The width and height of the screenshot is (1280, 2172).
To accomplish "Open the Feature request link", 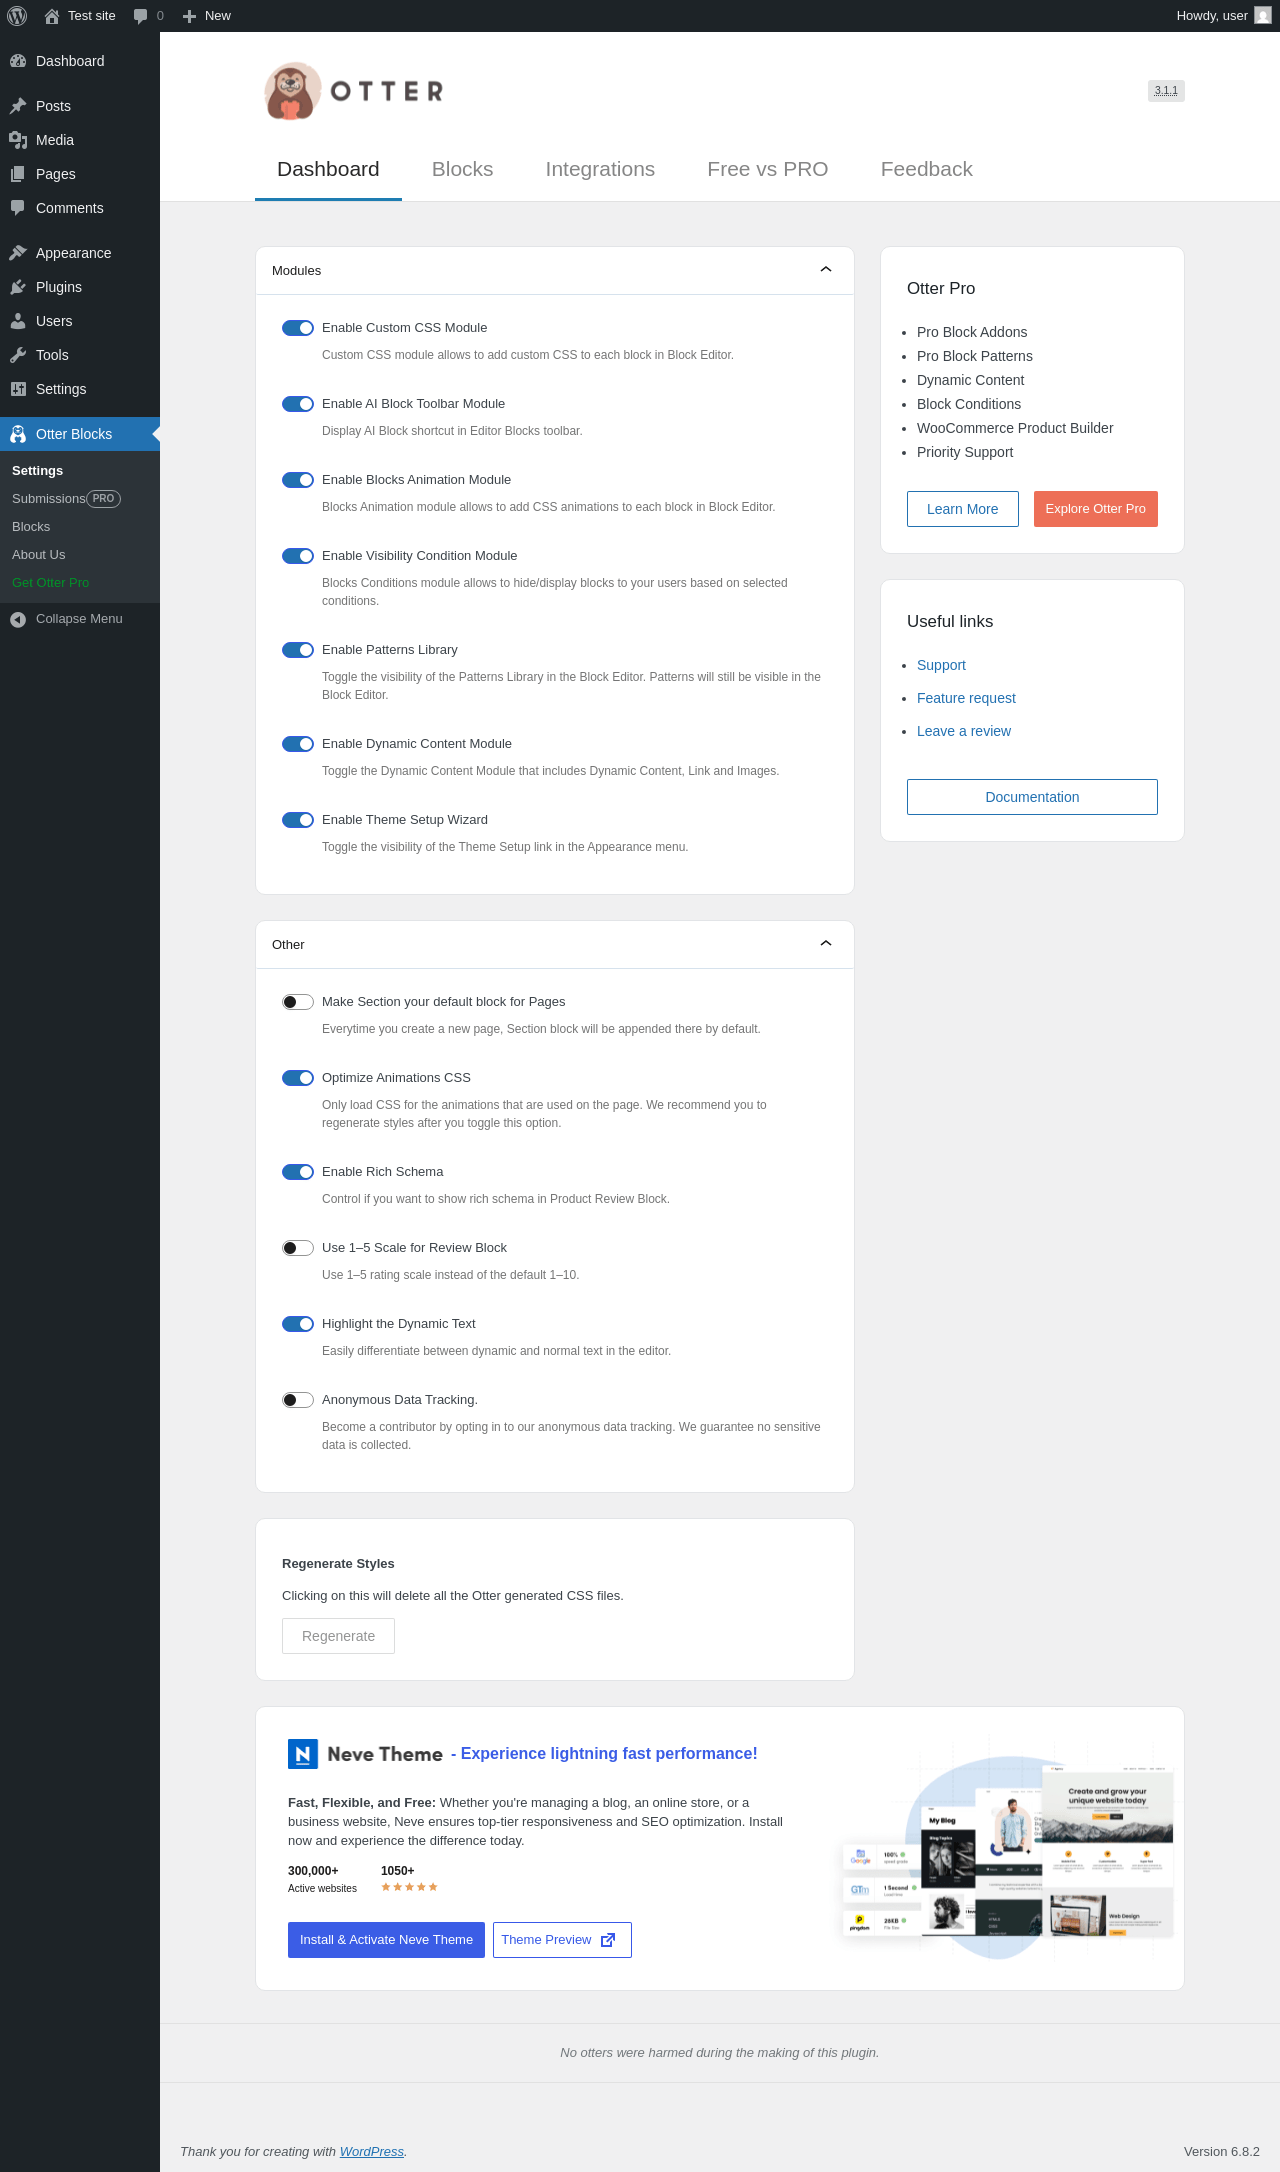I will (966, 698).
